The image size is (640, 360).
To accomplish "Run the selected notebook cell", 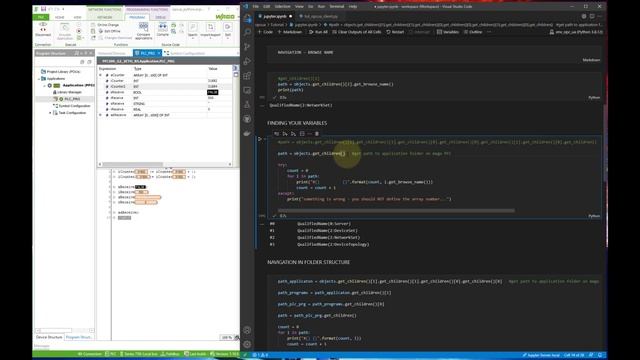I will pos(260,139).
